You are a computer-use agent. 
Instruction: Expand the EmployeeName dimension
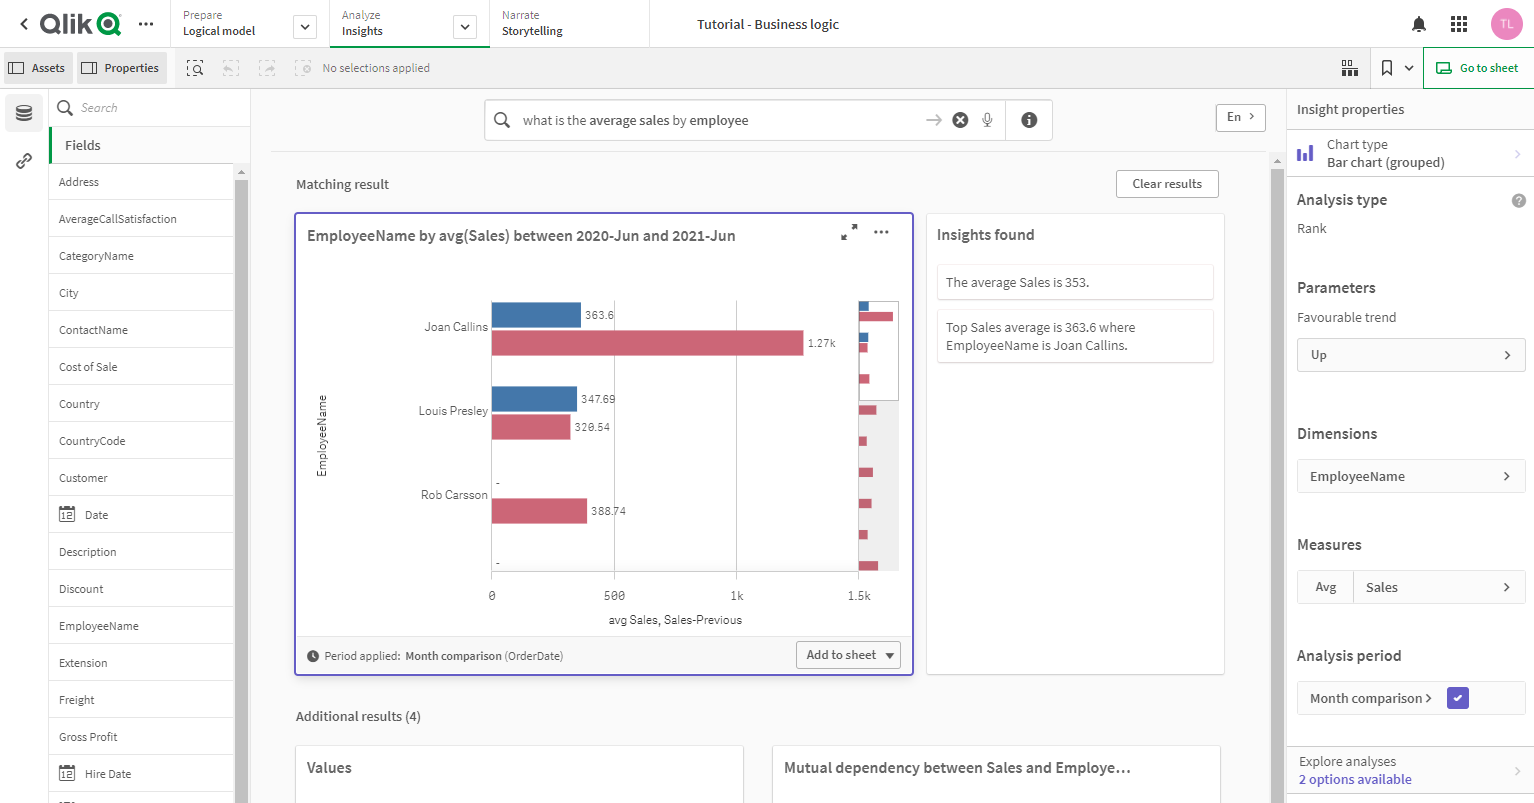point(1410,476)
